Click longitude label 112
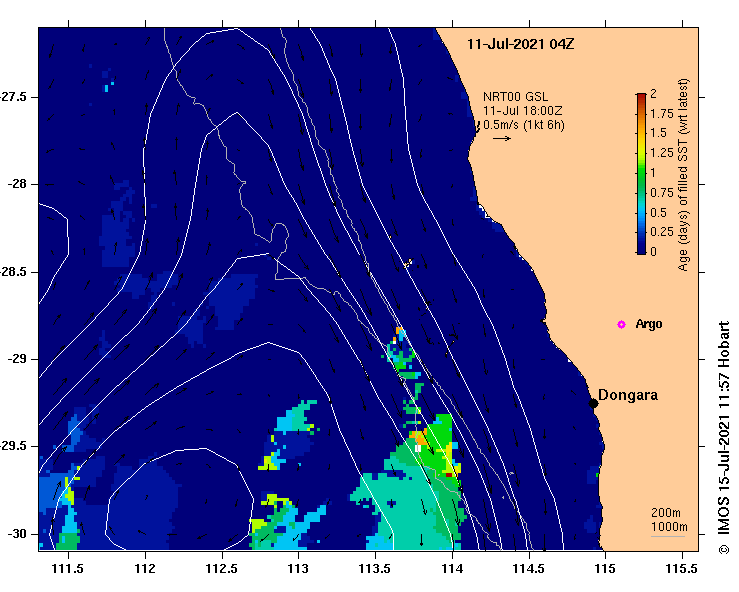This screenshot has height=592, width=739. coord(145,568)
